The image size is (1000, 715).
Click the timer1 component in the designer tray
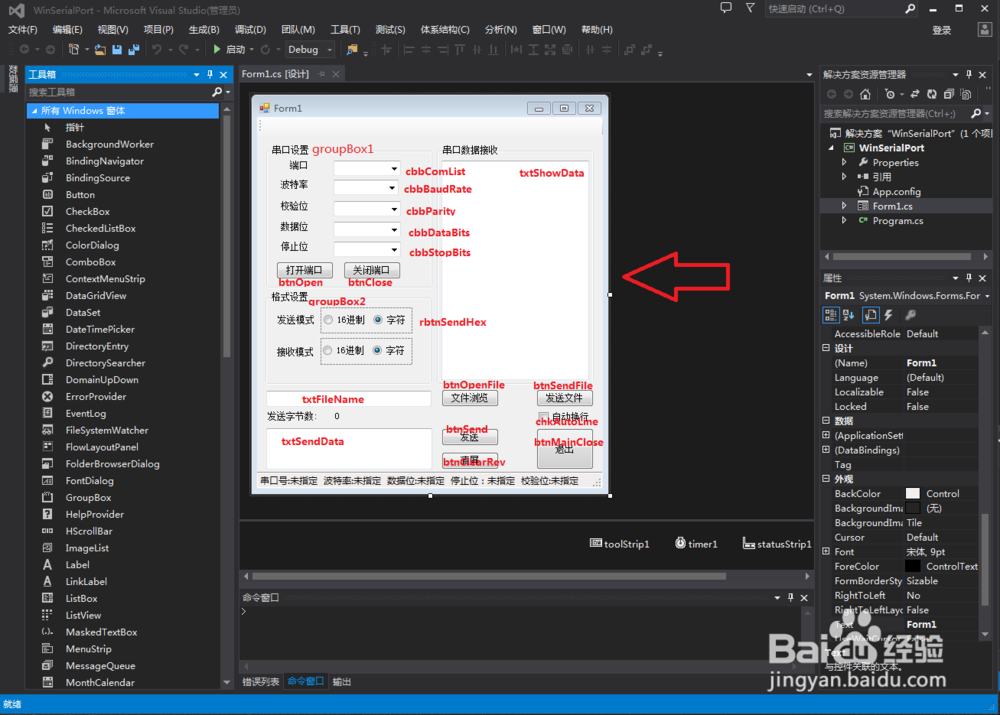pos(696,544)
